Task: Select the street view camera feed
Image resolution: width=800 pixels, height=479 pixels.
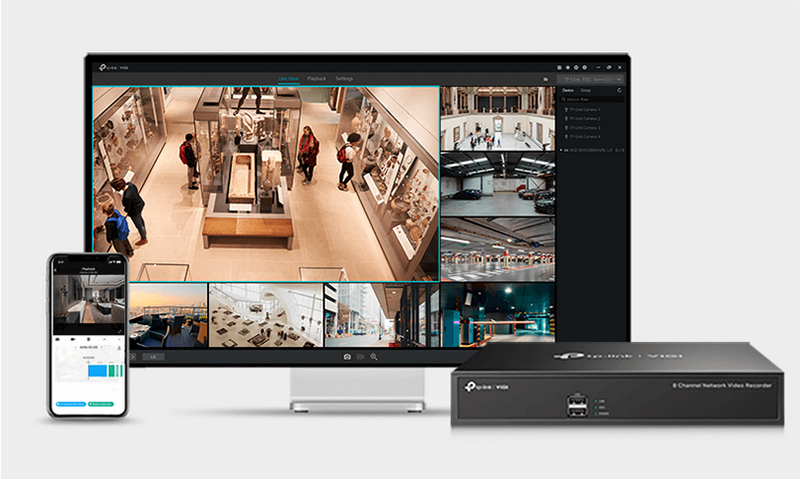Action: pyautogui.click(x=382, y=315)
